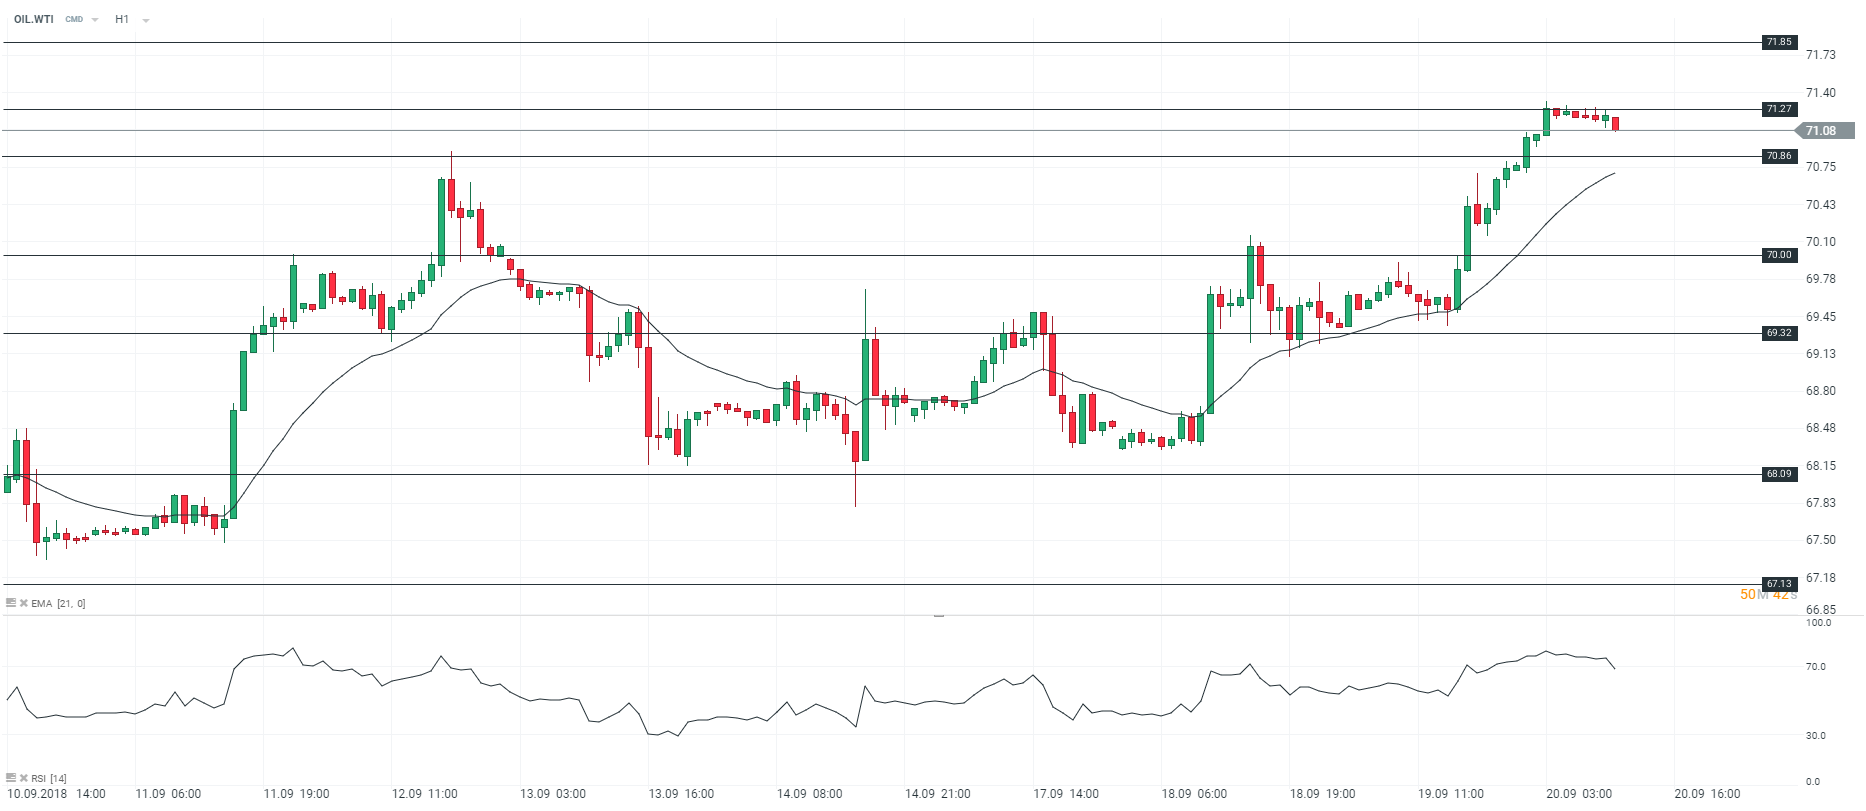
Task: Select the 71.85 horizontal line label
Action: [1779, 42]
